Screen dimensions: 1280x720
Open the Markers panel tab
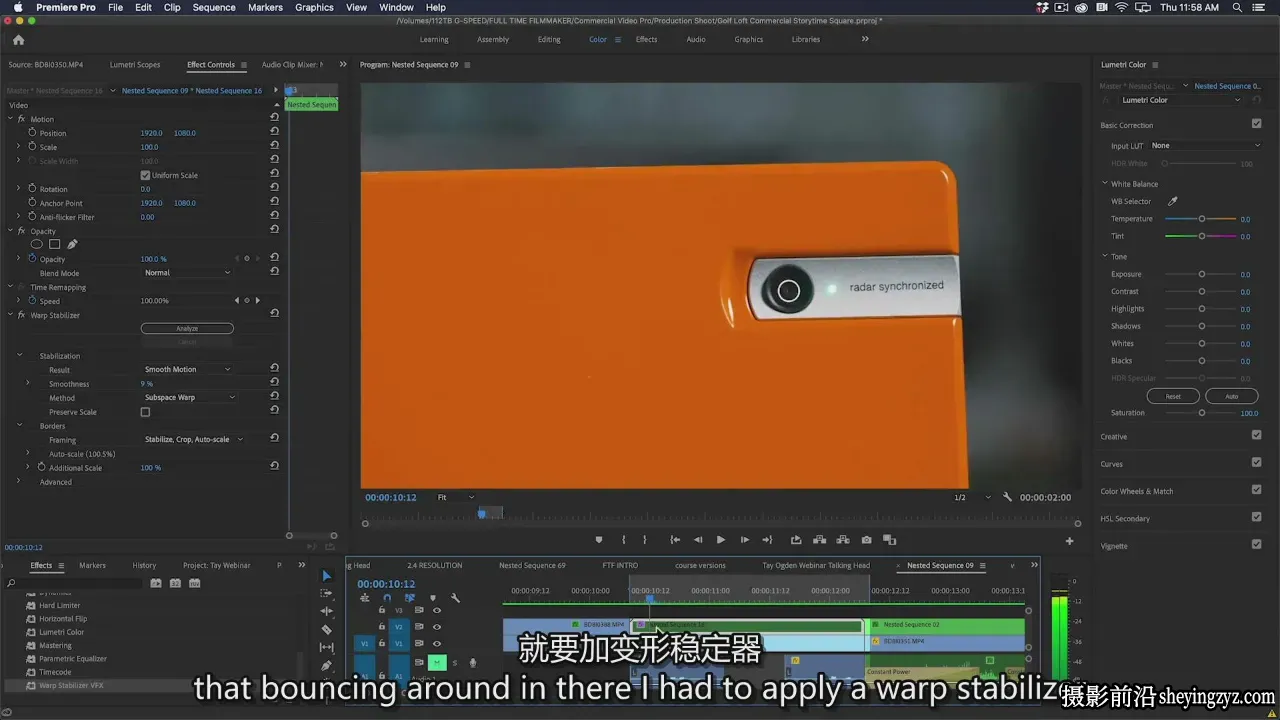(93, 565)
